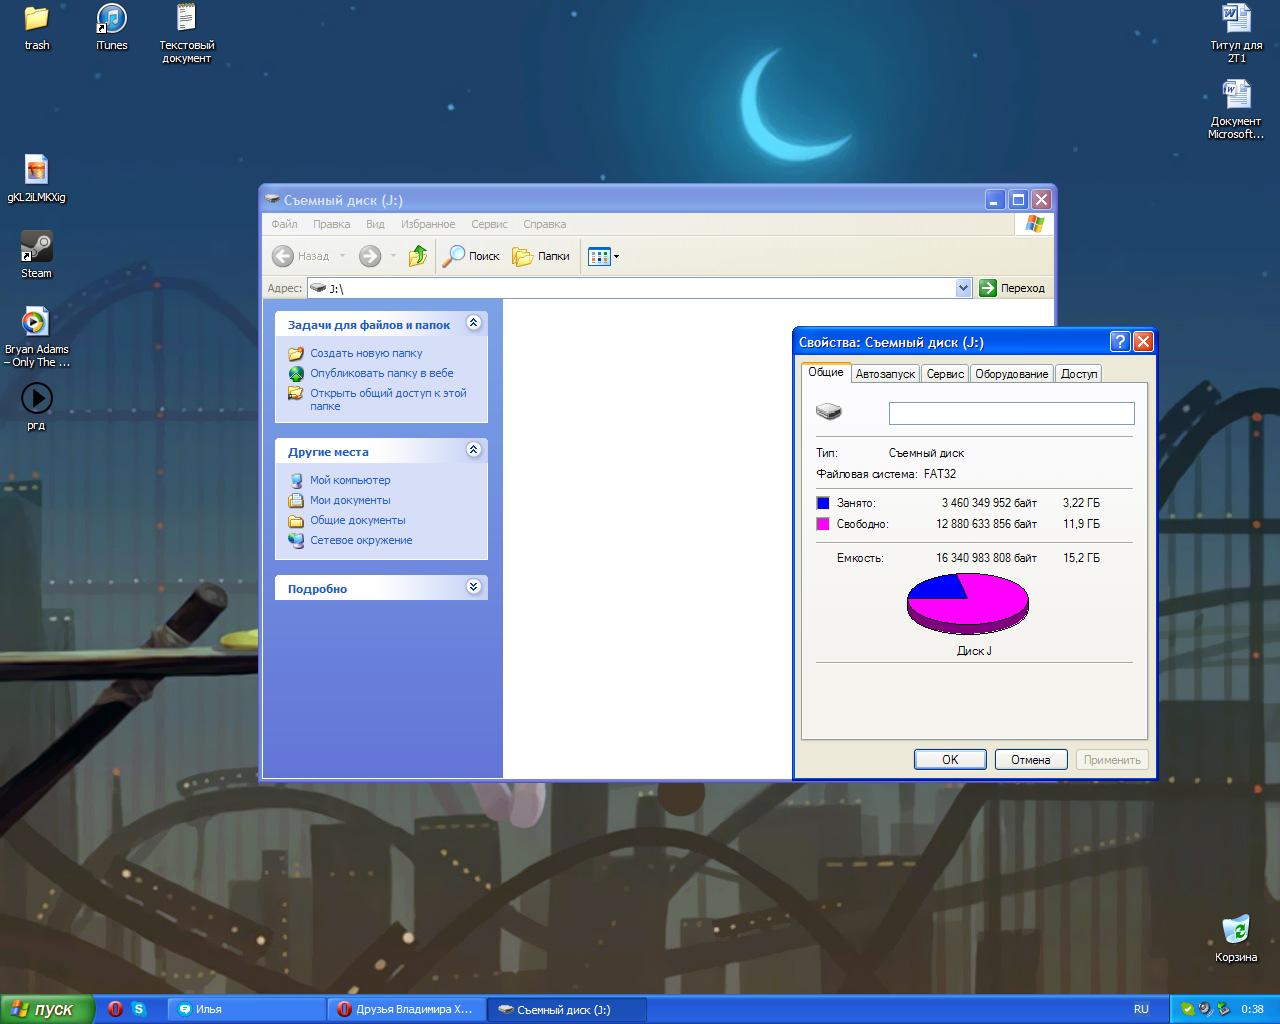The height and width of the screenshot is (1024, 1280).
Task: Click the drive icon in properties dialog
Action: (829, 411)
